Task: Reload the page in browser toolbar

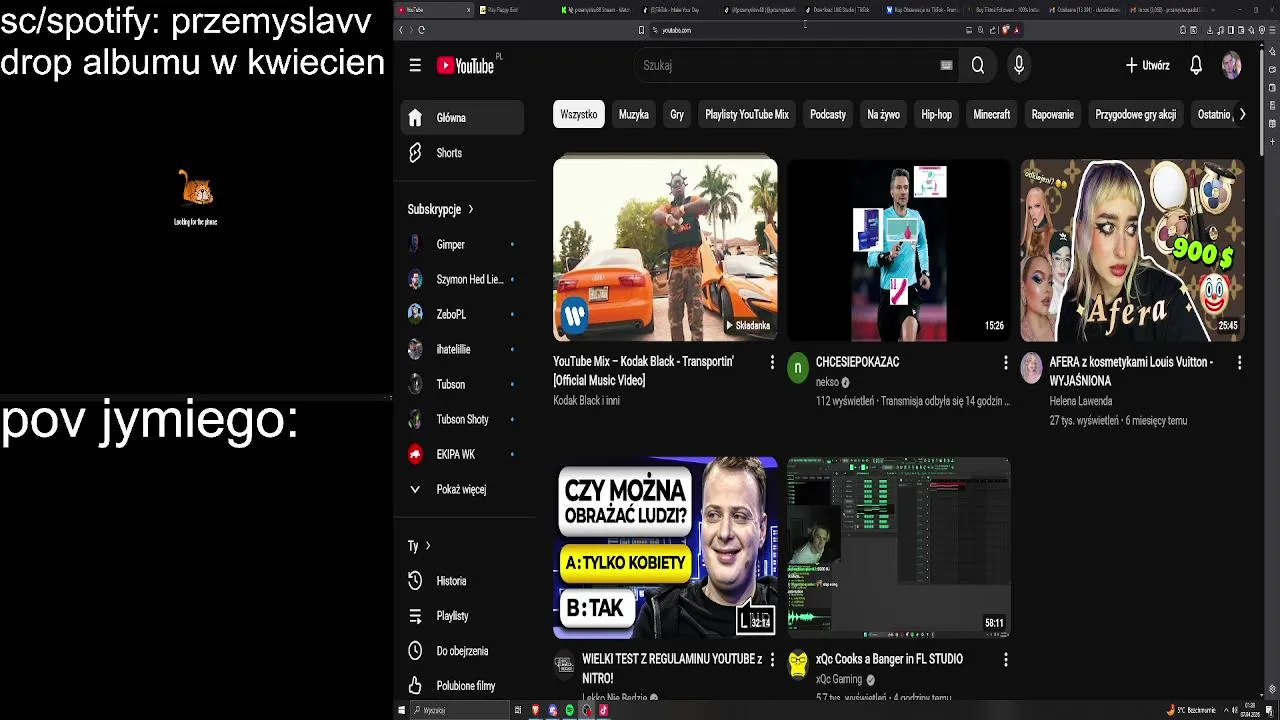Action: [x=421, y=30]
